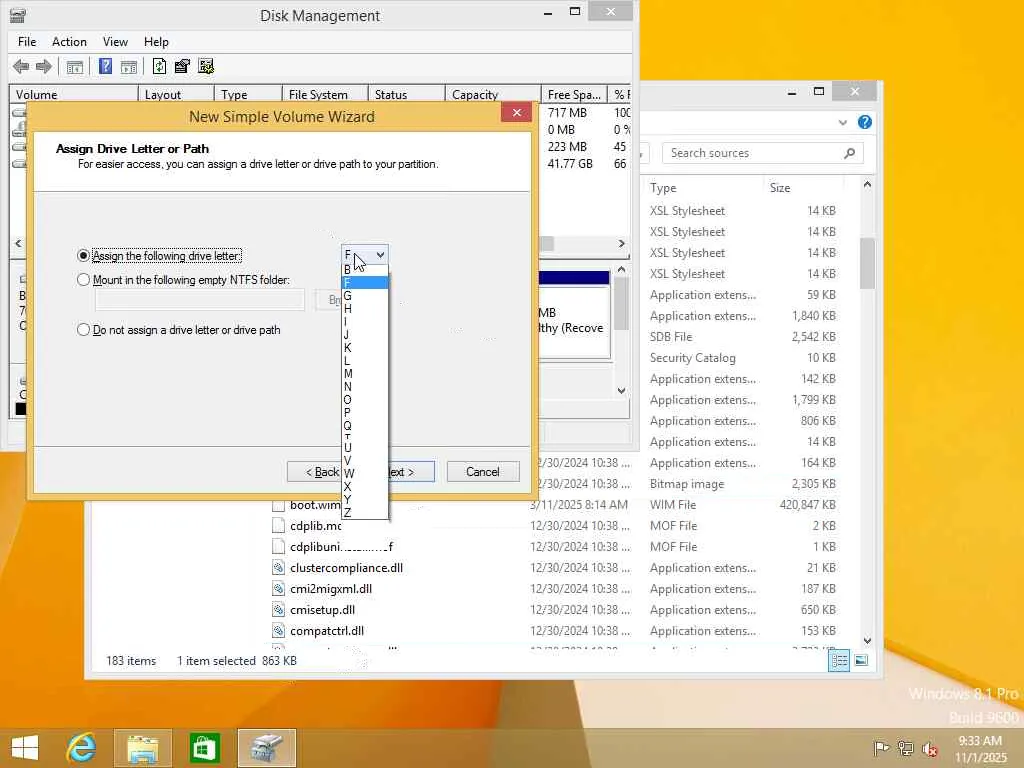Click the Back button in wizard
The width and height of the screenshot is (1024, 768).
point(314,472)
